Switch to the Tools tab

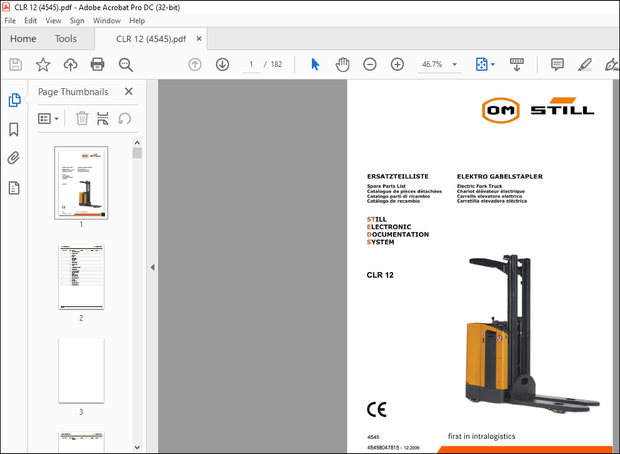click(x=66, y=39)
